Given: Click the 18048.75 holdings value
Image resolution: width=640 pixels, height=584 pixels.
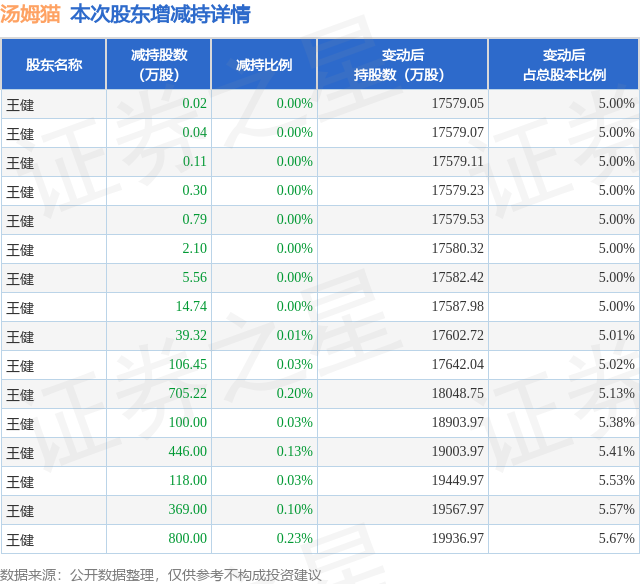Looking at the screenshot, I should click(x=458, y=393).
